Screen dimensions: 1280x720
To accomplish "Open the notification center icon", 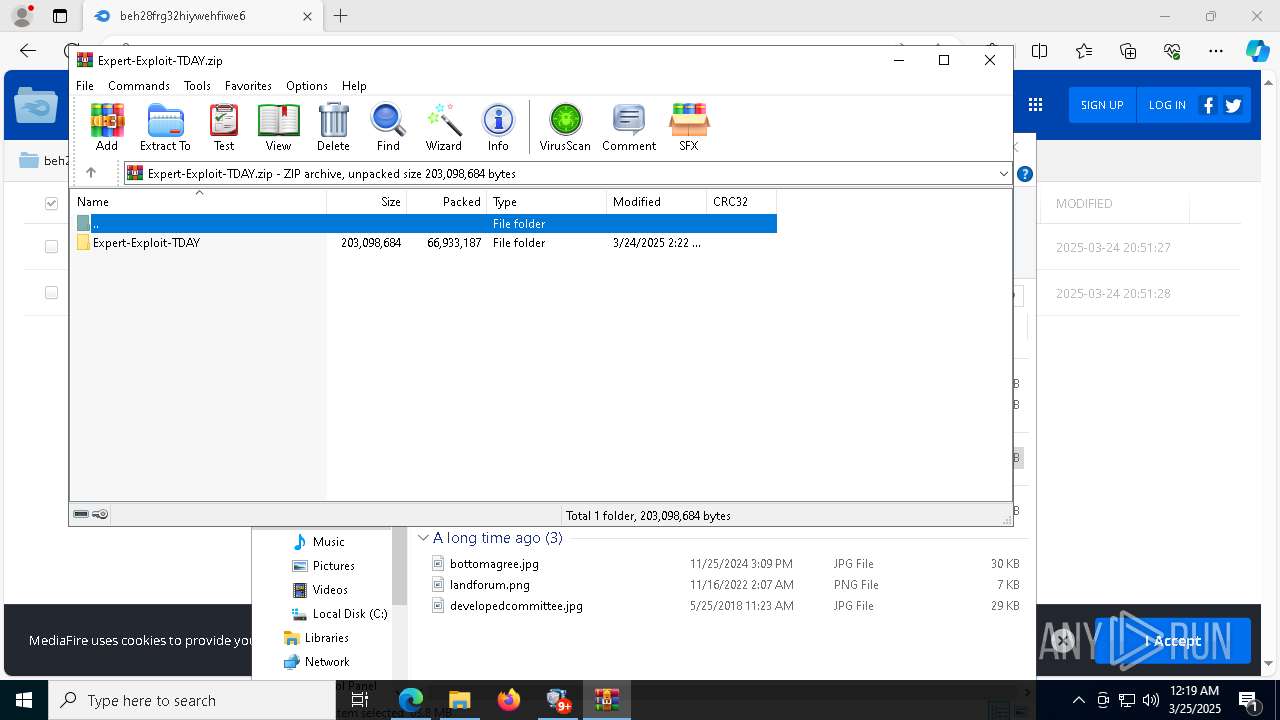I will point(1249,700).
